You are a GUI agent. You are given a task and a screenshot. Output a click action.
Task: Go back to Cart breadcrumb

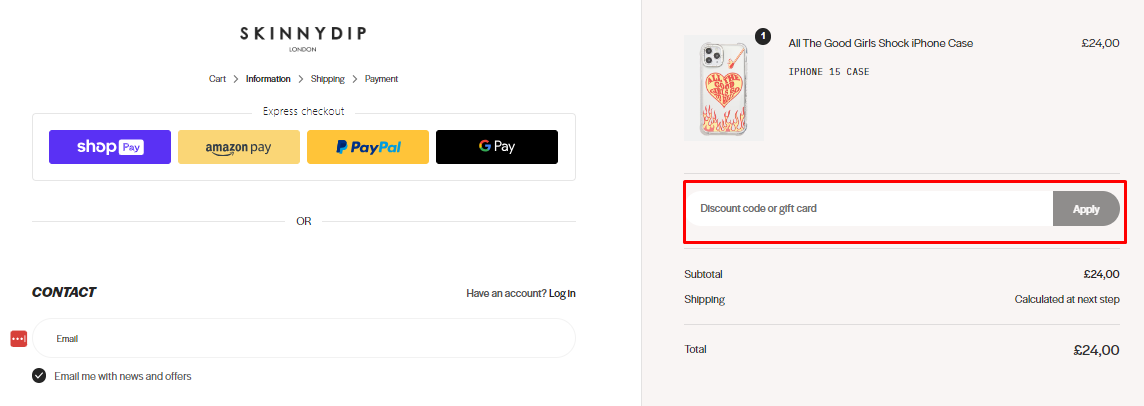click(x=217, y=79)
